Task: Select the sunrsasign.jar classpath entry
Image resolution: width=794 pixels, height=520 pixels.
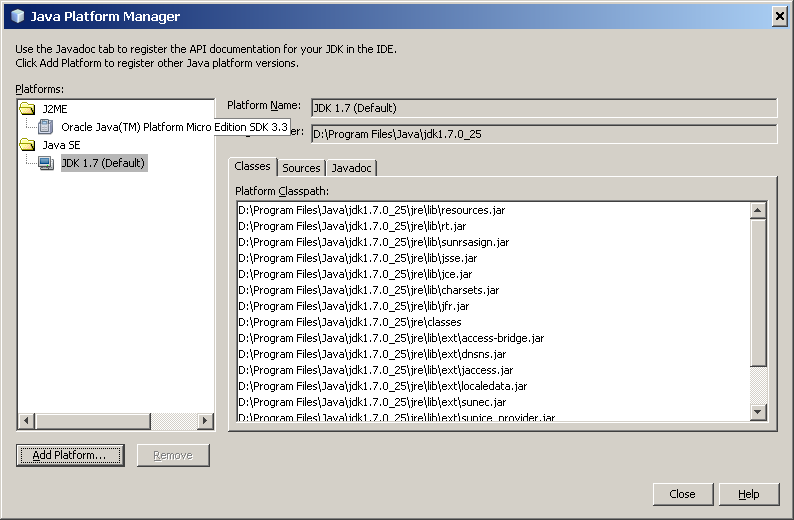Action: pyautogui.click(x=374, y=242)
